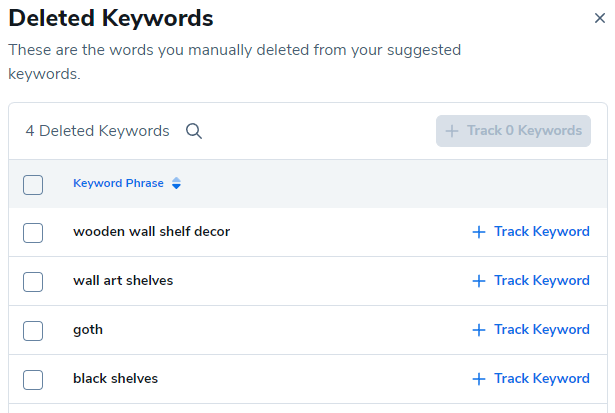Track Keyword link for 'wall art shelves'

click(541, 281)
